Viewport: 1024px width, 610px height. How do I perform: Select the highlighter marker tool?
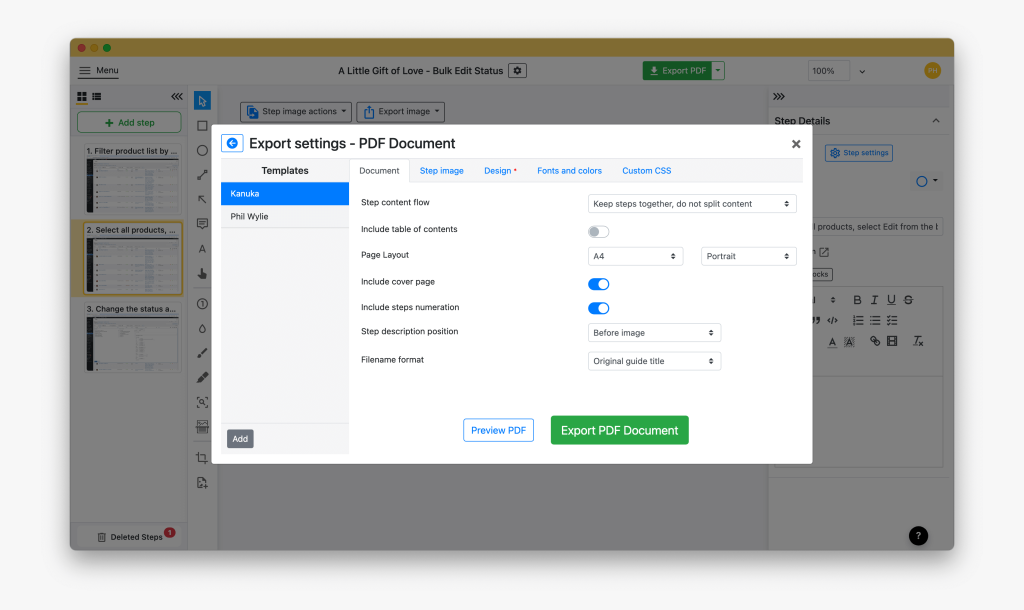(202, 377)
